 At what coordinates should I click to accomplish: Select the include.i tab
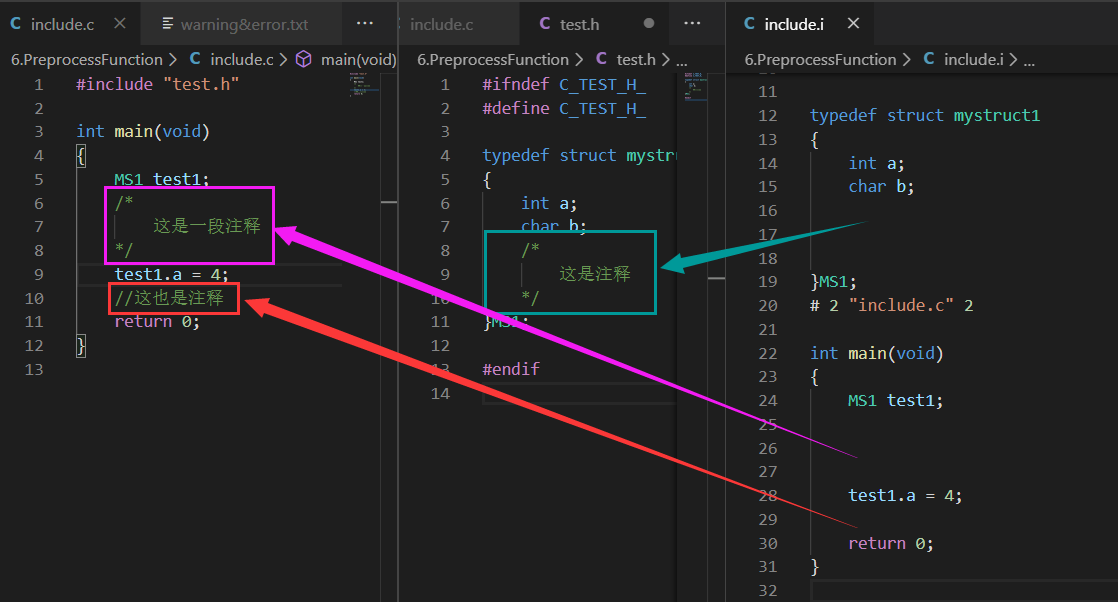tap(794, 24)
